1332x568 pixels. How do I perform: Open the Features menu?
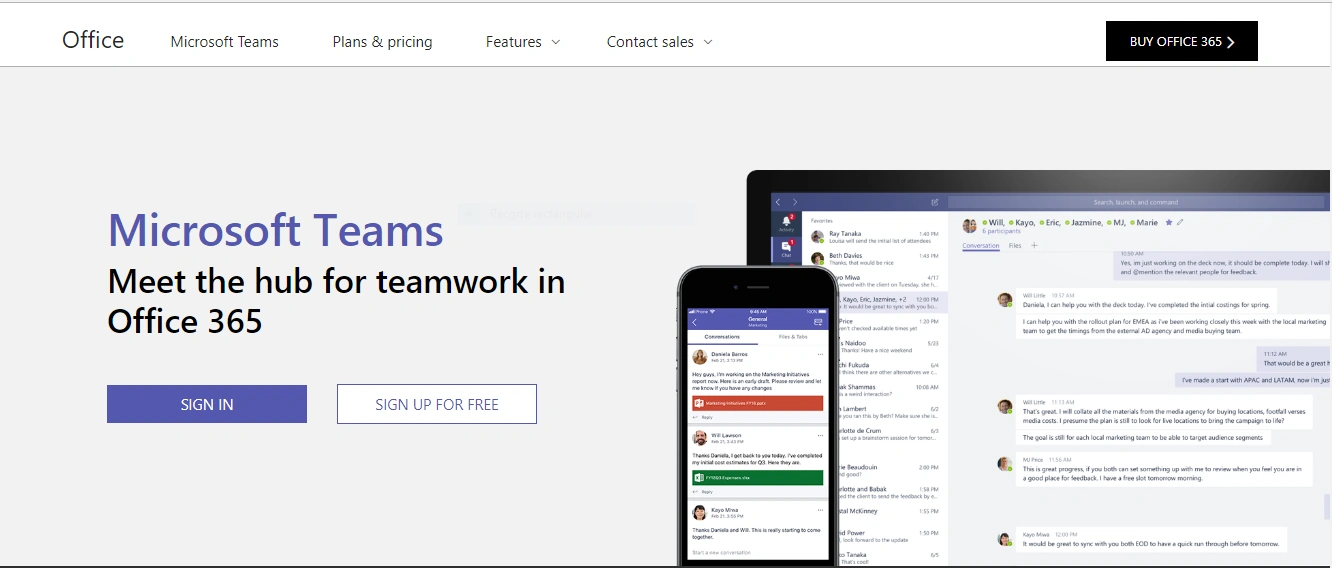(x=523, y=42)
